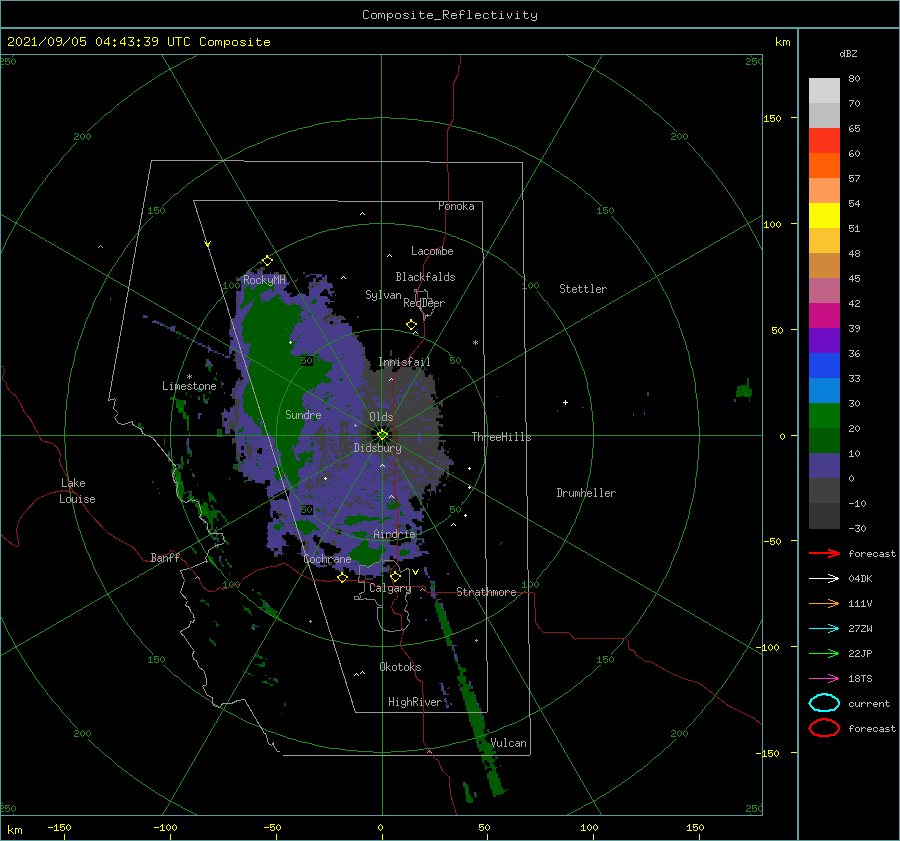The height and width of the screenshot is (841, 900).
Task: Click yellow diamond marker below RedDeer
Action: [x=412, y=325]
